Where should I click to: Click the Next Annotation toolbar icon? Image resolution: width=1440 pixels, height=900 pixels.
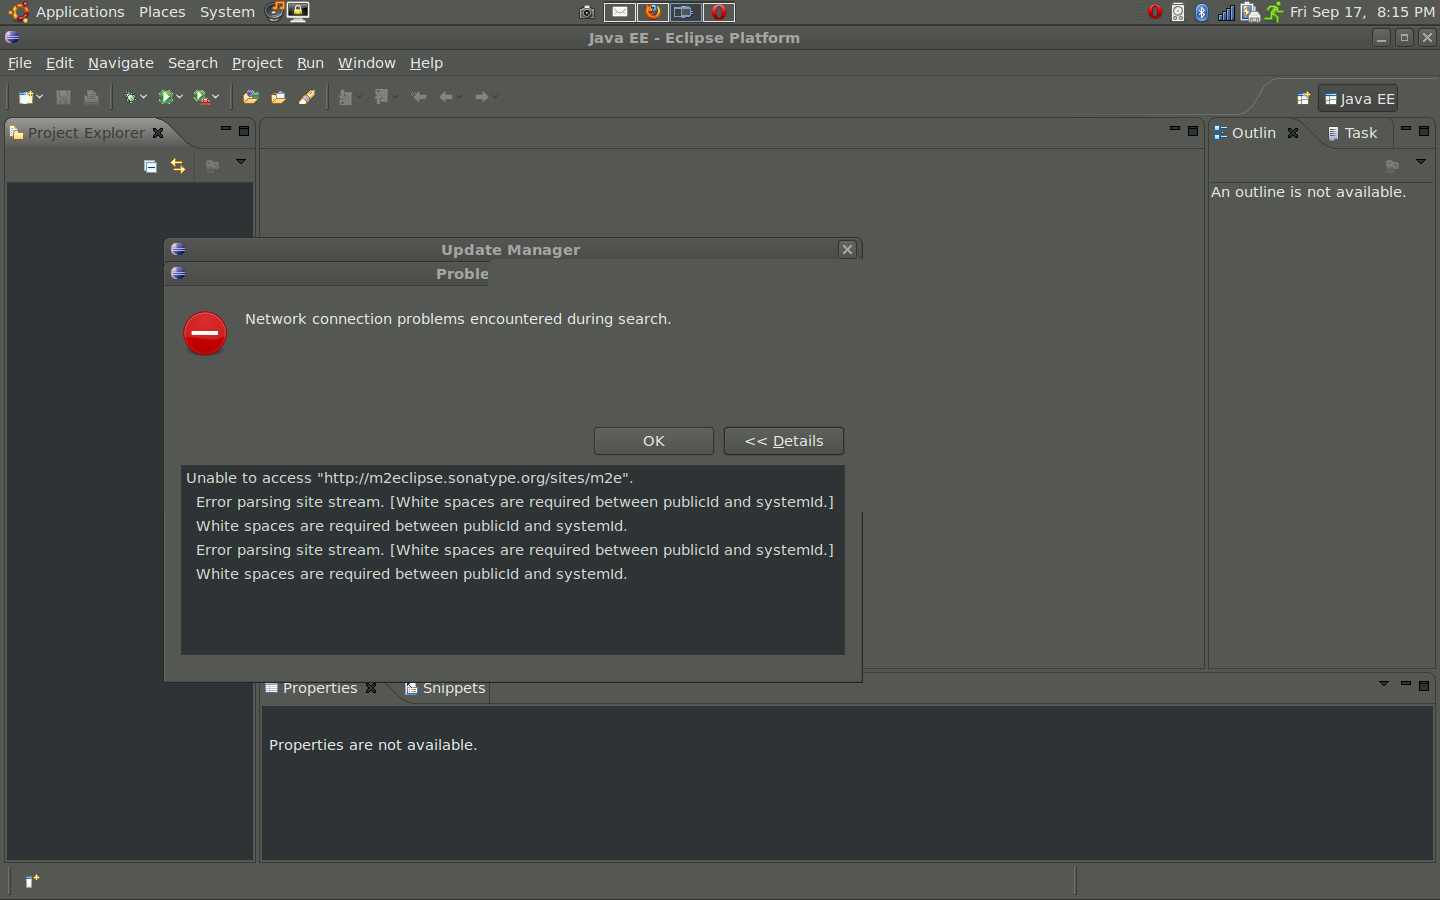pyautogui.click(x=345, y=97)
